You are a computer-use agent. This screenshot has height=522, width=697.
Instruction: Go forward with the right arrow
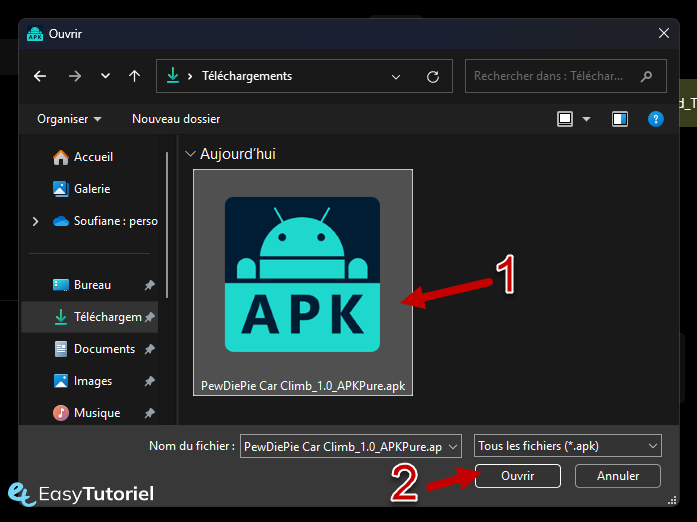(x=75, y=76)
